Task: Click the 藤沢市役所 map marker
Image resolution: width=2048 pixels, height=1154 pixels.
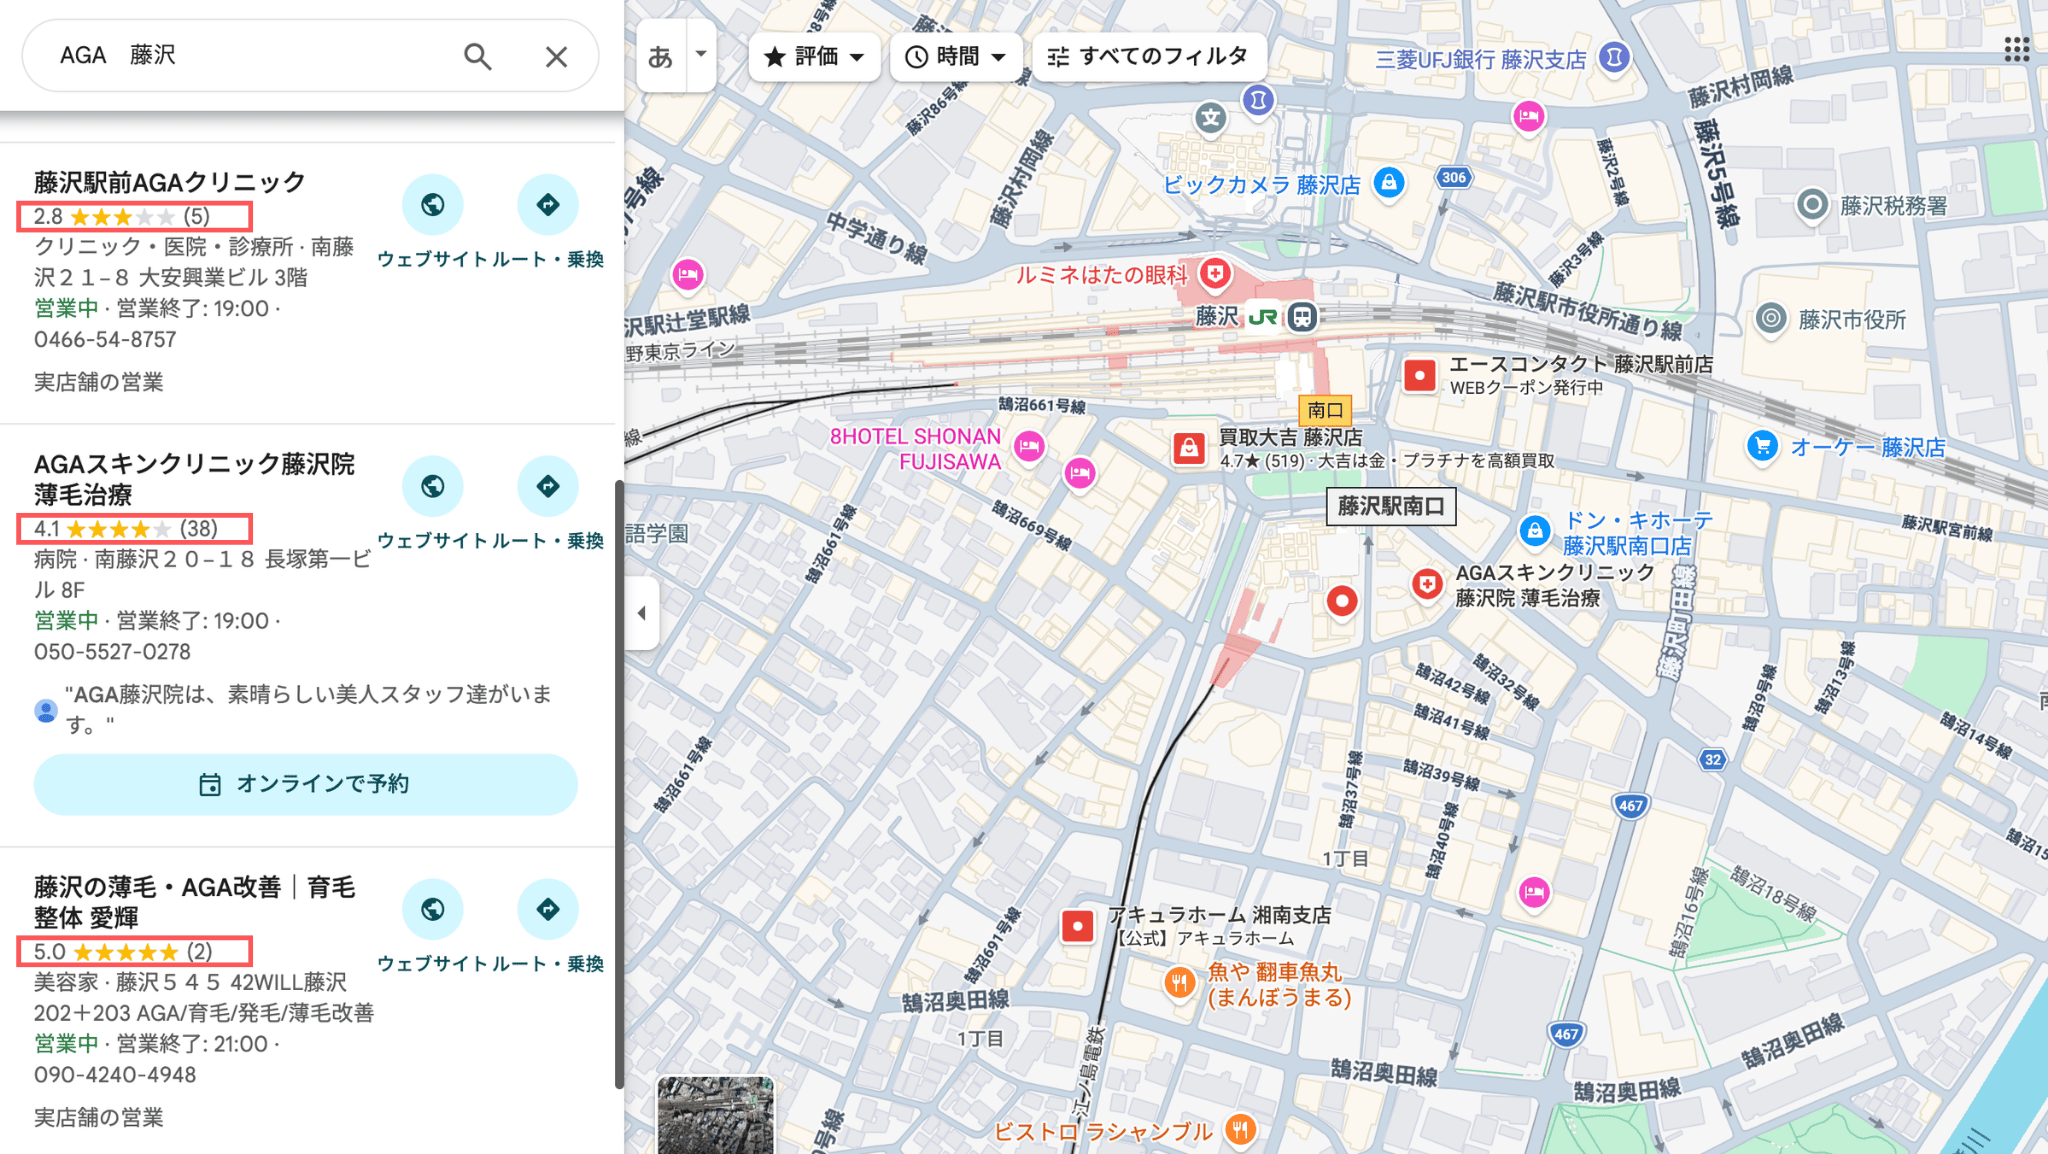Action: [x=1771, y=319]
